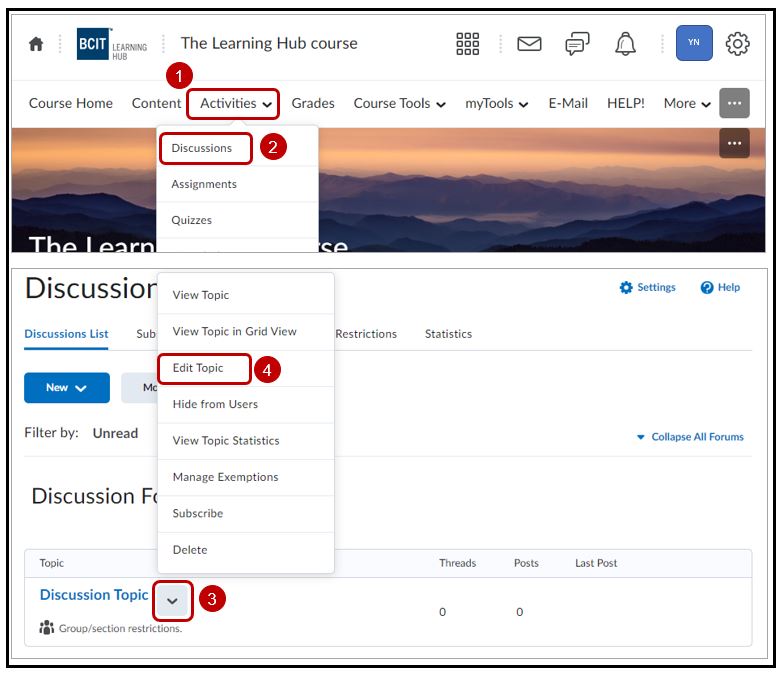The image size is (784, 673).
Task: Choose Edit Topic in the context menu
Action: [x=198, y=368]
